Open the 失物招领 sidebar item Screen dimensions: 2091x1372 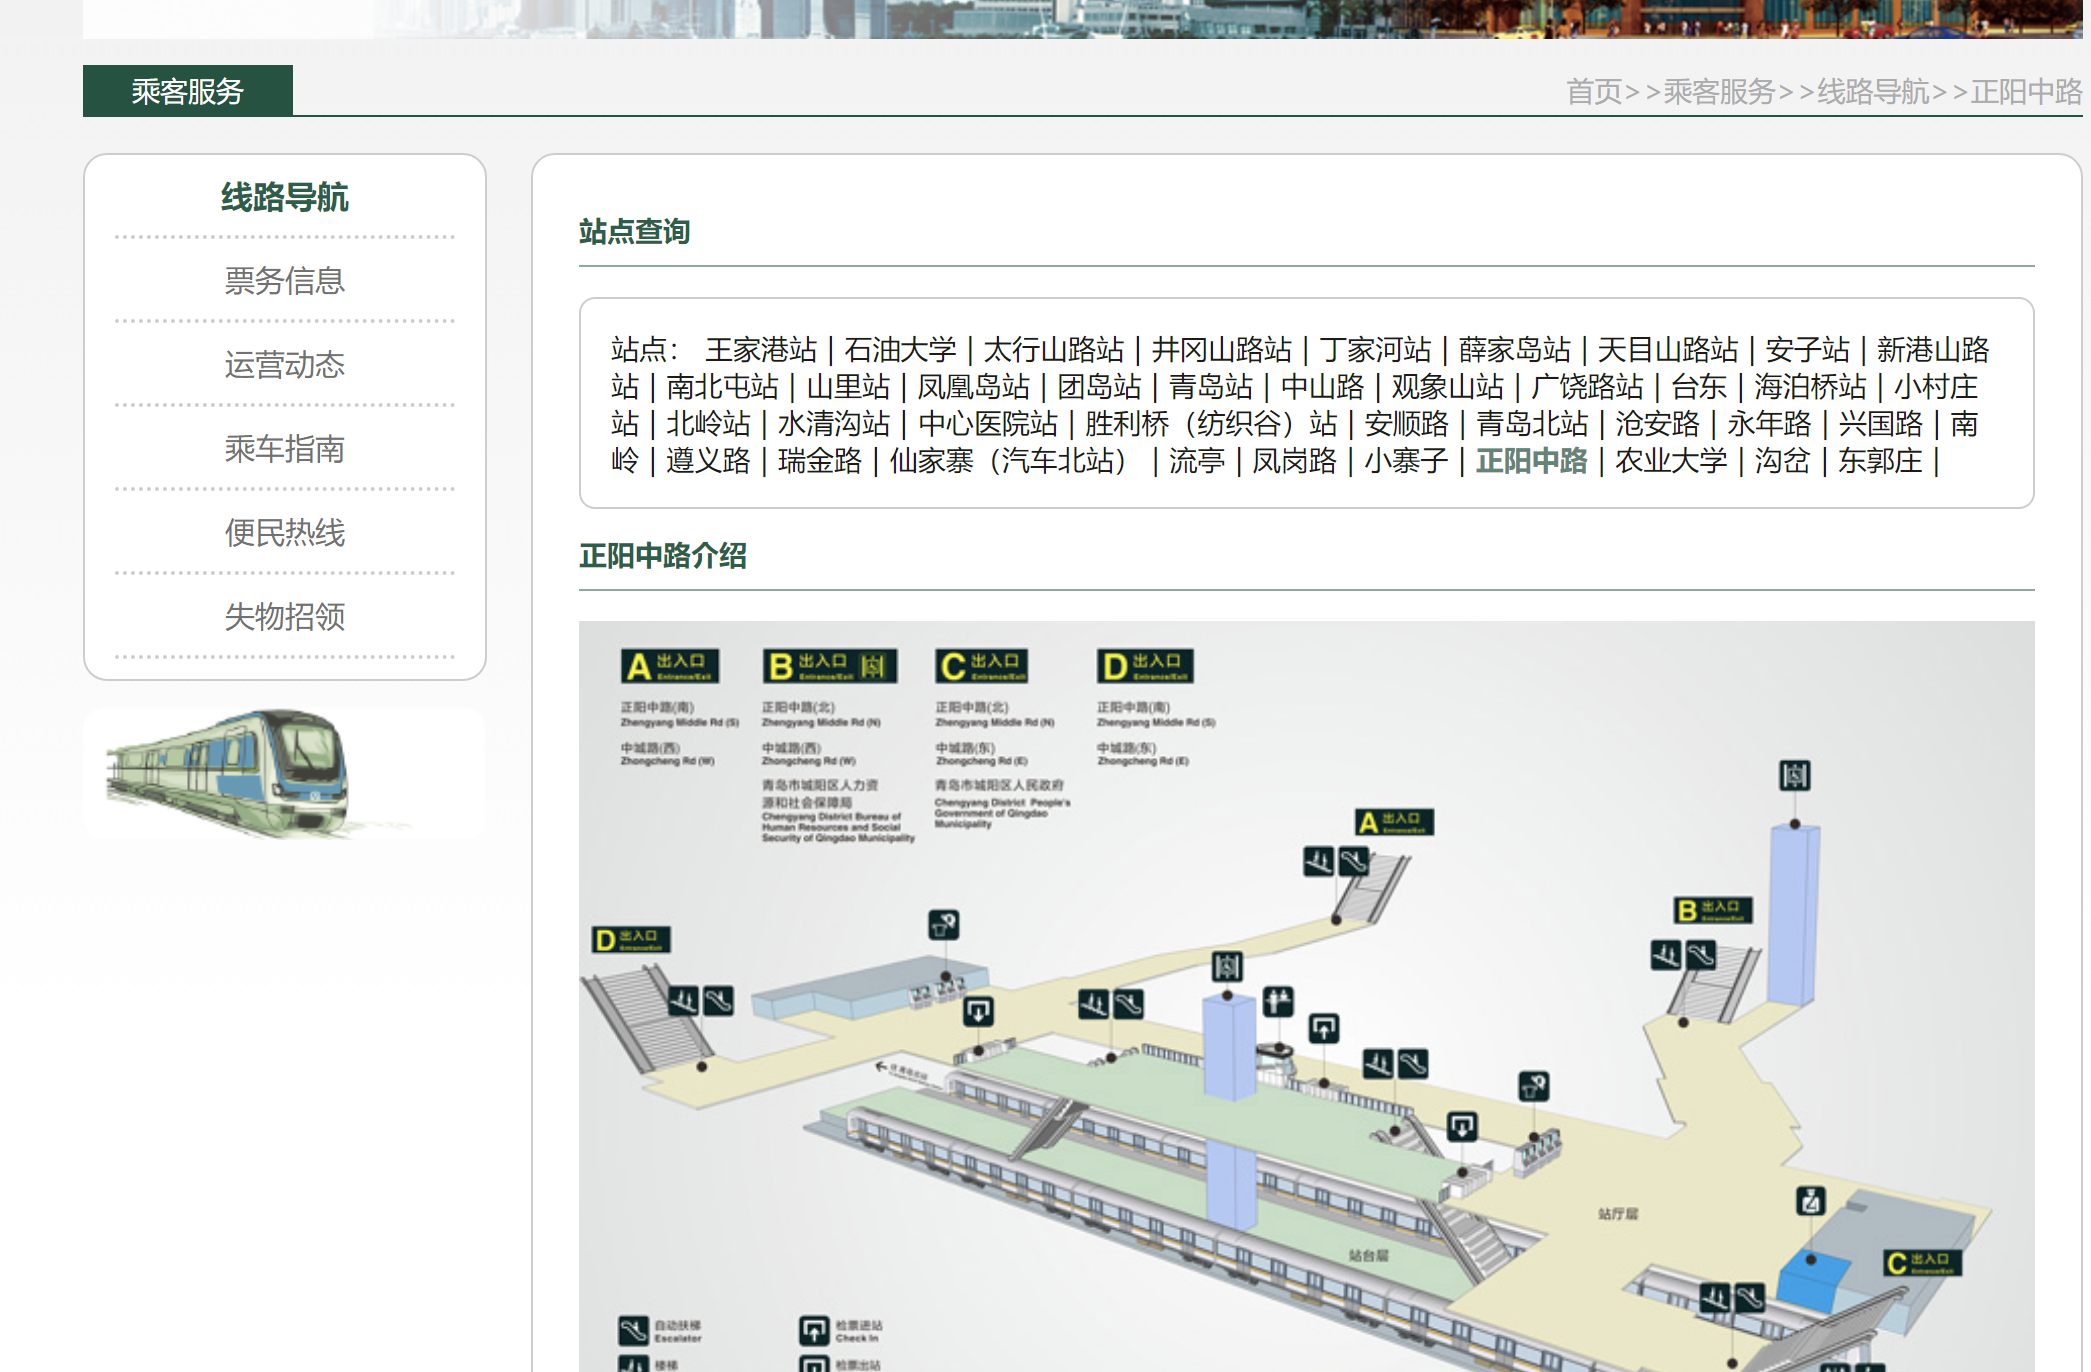285,617
